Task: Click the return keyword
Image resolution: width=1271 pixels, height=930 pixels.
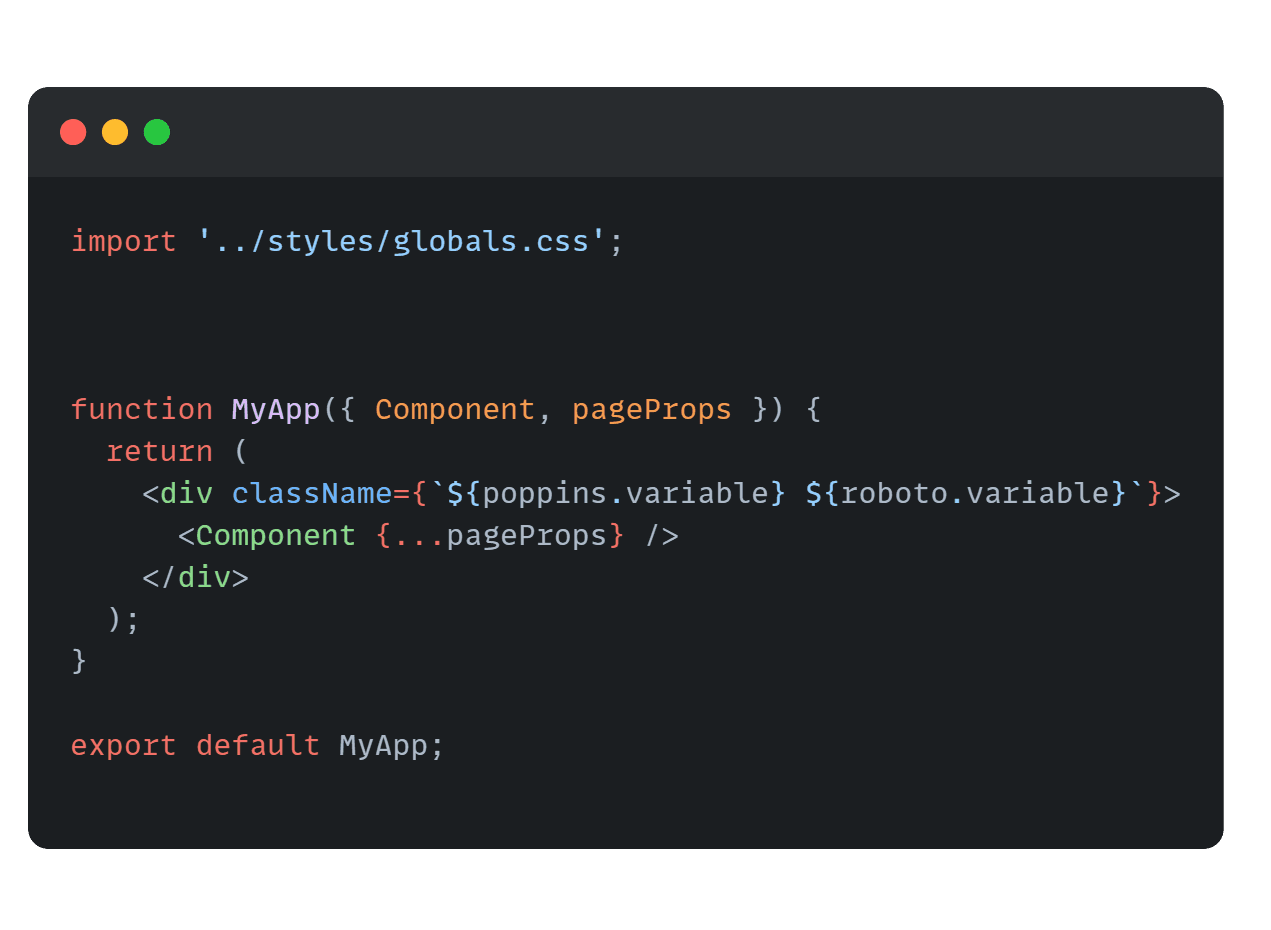Action: pos(160,451)
